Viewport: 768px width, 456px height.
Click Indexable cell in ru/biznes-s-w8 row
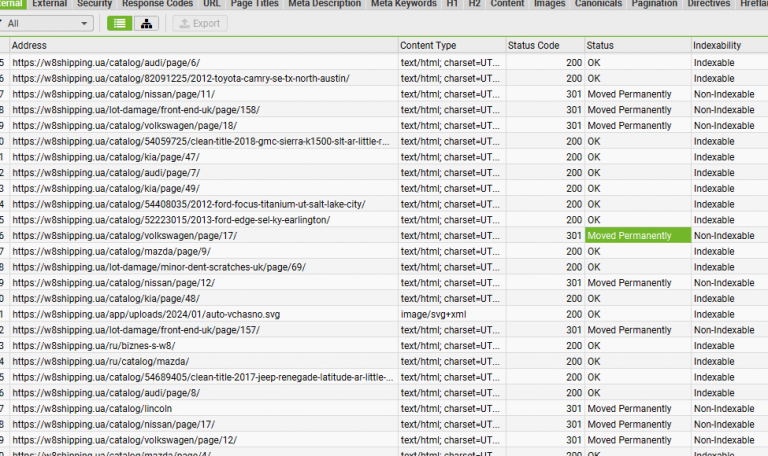[714, 346]
